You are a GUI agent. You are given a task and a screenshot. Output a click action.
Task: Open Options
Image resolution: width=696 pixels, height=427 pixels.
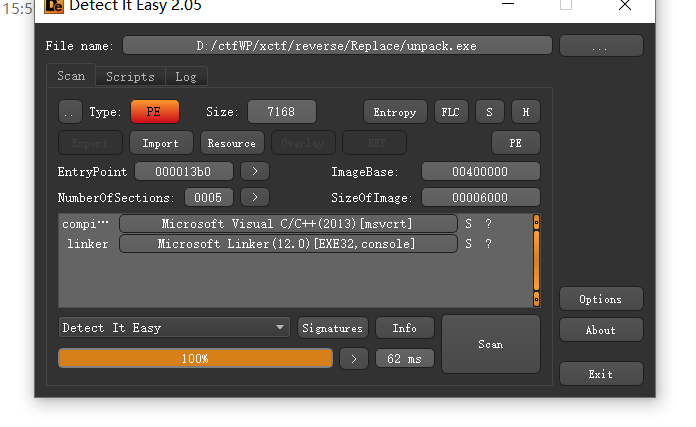[x=601, y=299]
